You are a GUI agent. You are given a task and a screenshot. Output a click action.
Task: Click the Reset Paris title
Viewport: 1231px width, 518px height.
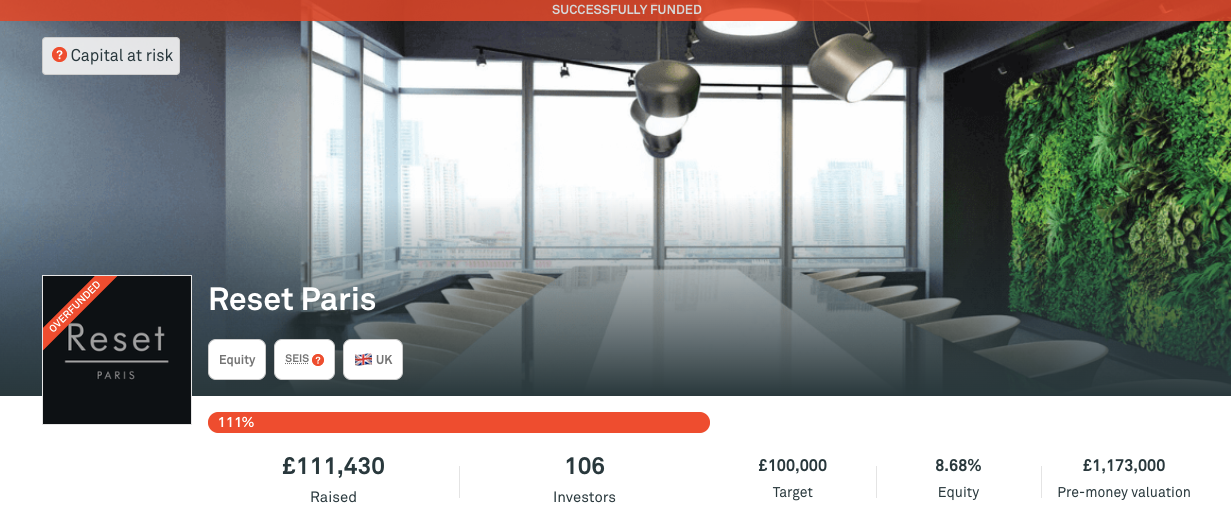(x=292, y=299)
